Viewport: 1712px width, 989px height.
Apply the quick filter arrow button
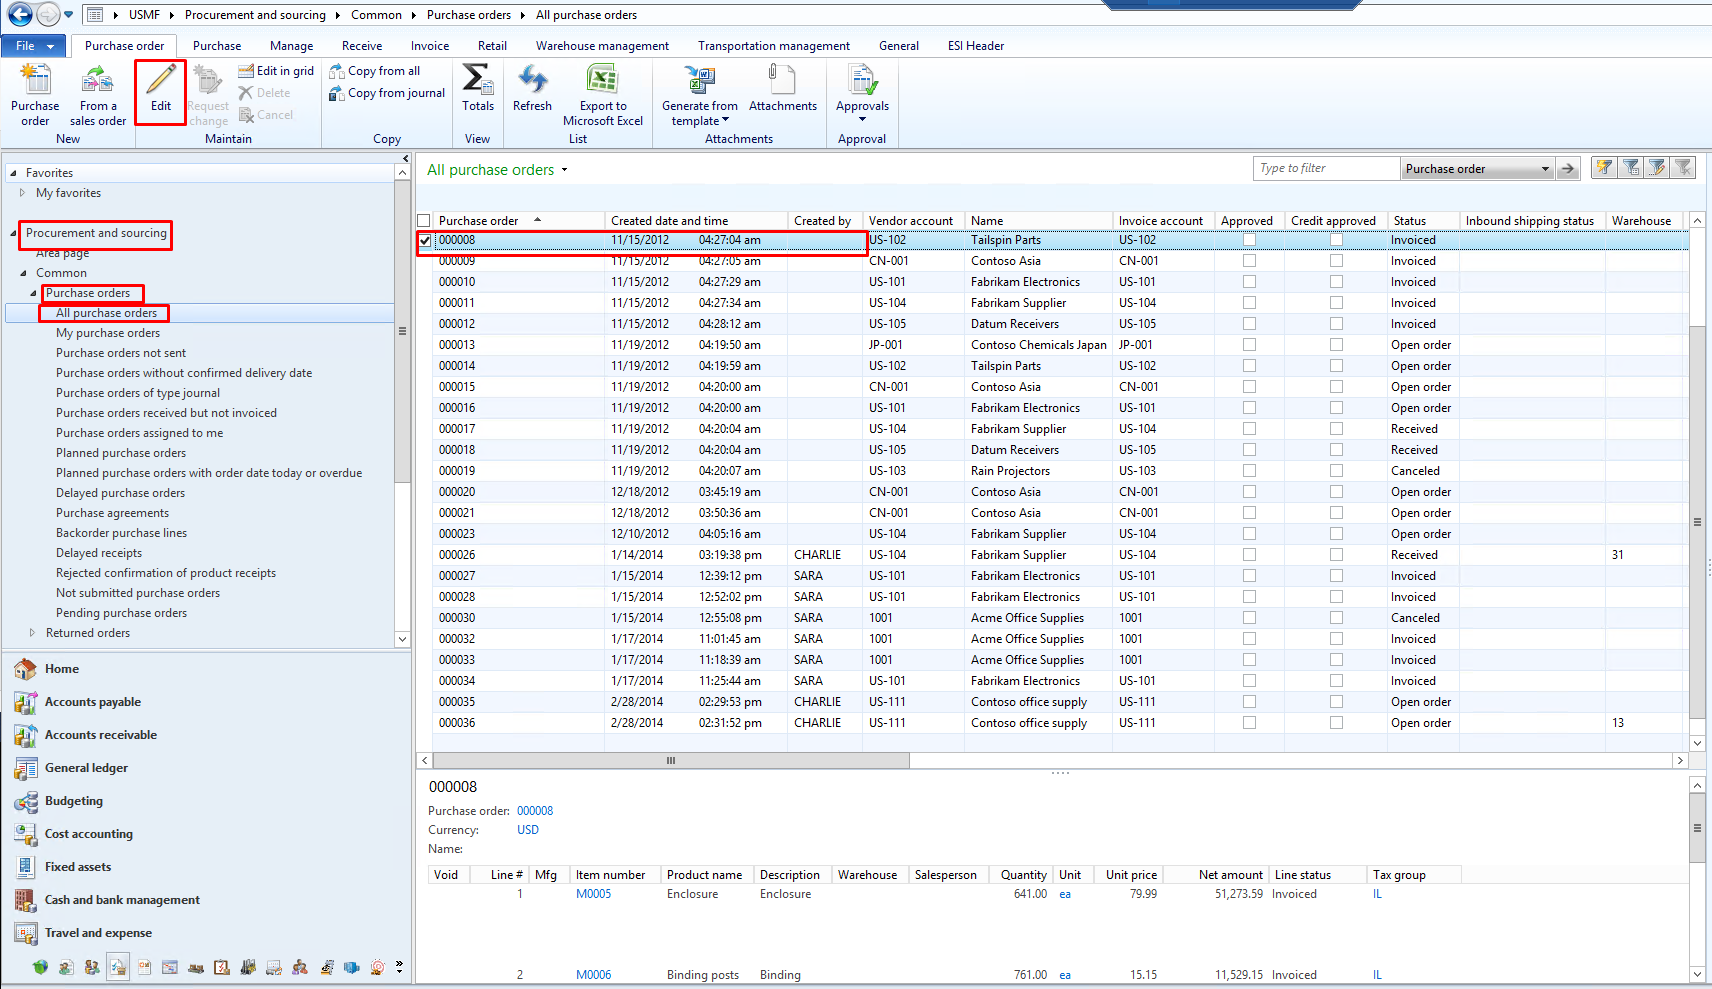1568,169
